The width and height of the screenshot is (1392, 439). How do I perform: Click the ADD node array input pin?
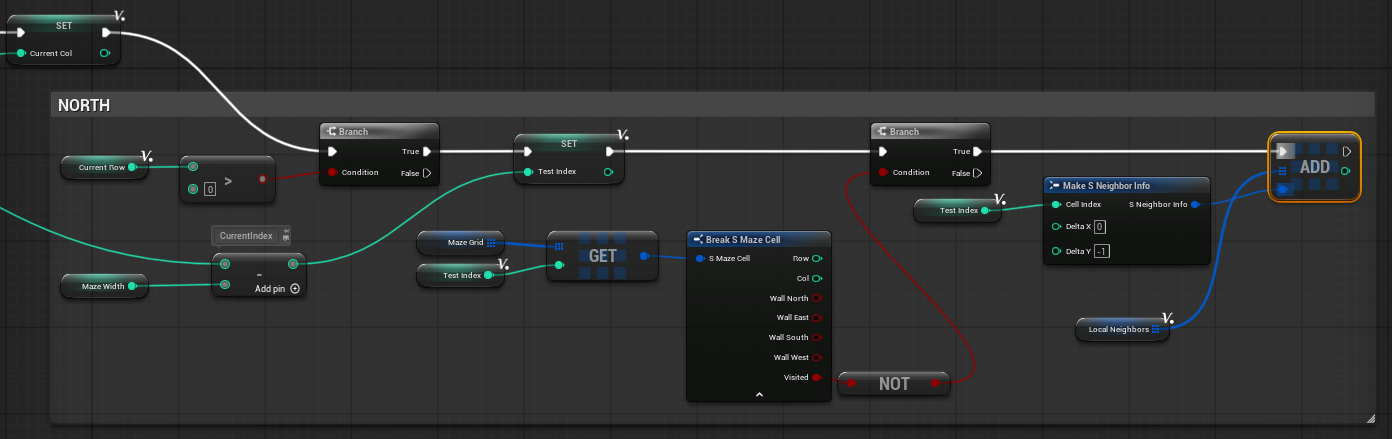[x=1283, y=171]
